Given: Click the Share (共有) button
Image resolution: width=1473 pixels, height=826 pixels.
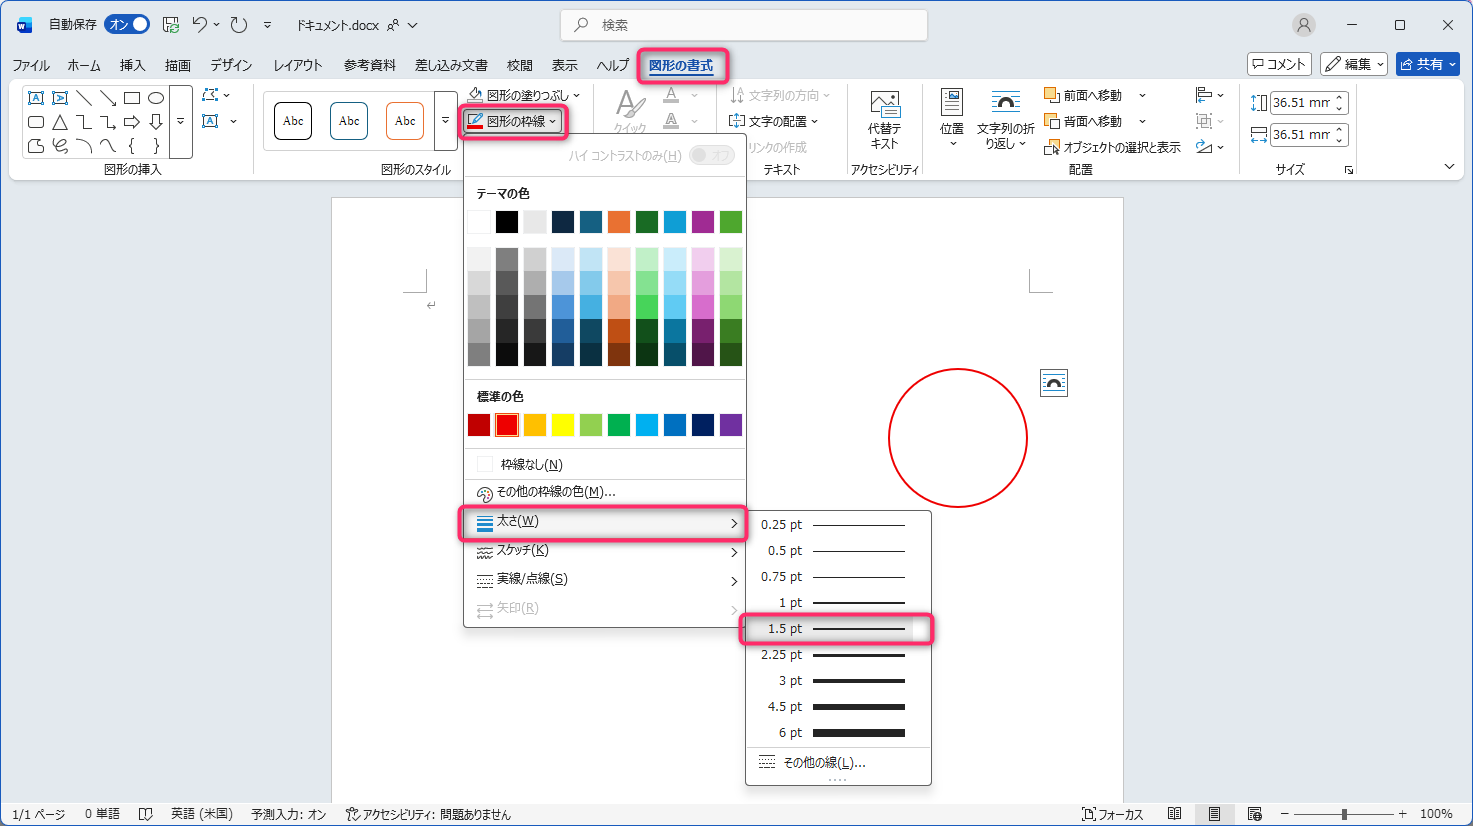Looking at the screenshot, I should pyautogui.click(x=1427, y=64).
